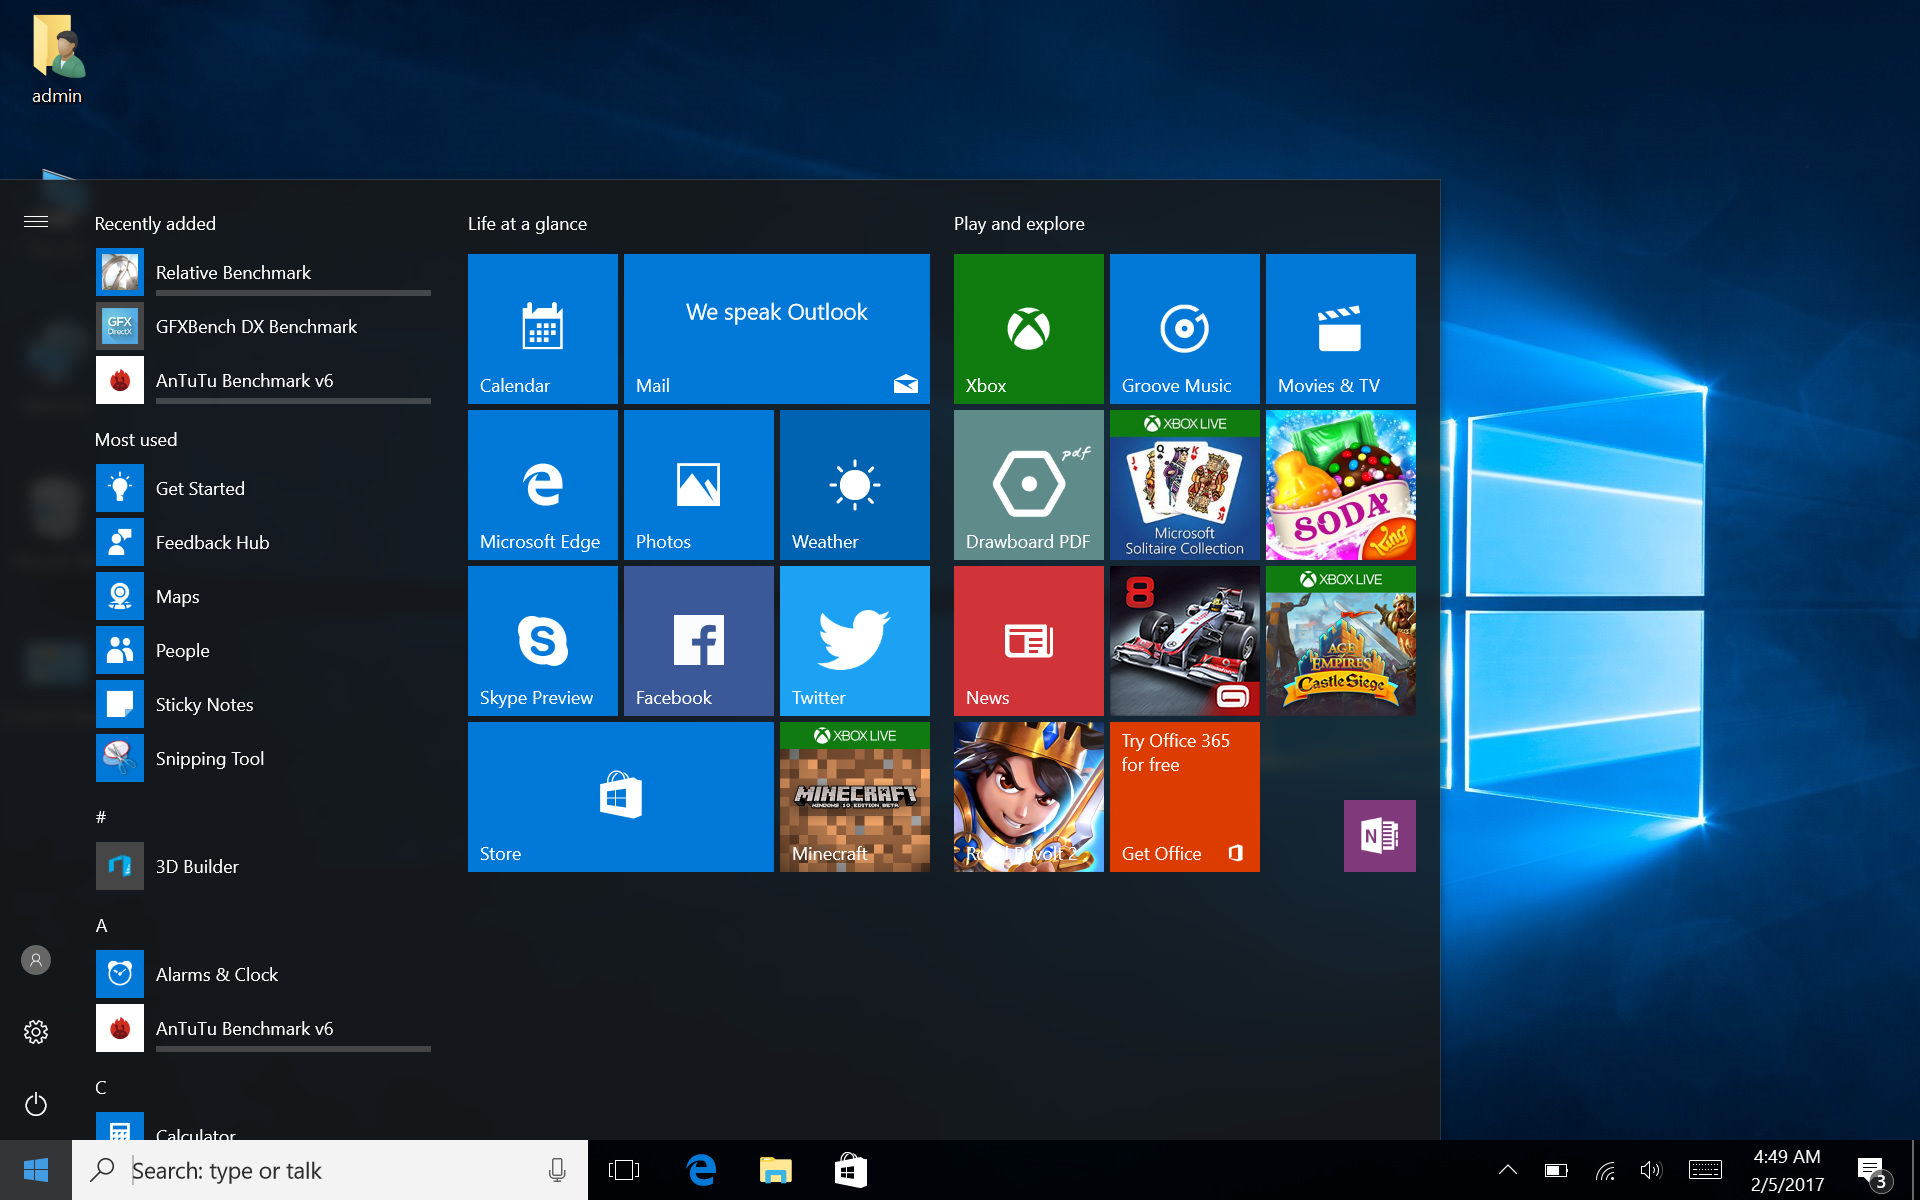The height and width of the screenshot is (1200, 1920).
Task: Open Edge from the taskbar
Action: 702,1170
